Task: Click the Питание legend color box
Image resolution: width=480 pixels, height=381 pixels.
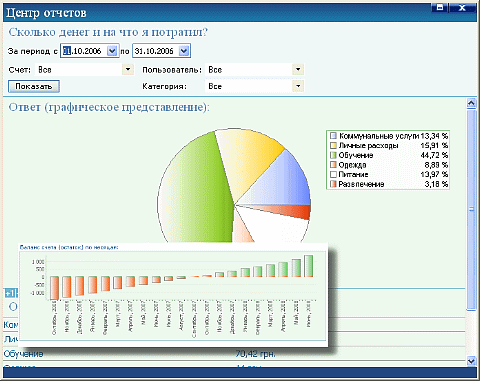Action: (x=333, y=174)
